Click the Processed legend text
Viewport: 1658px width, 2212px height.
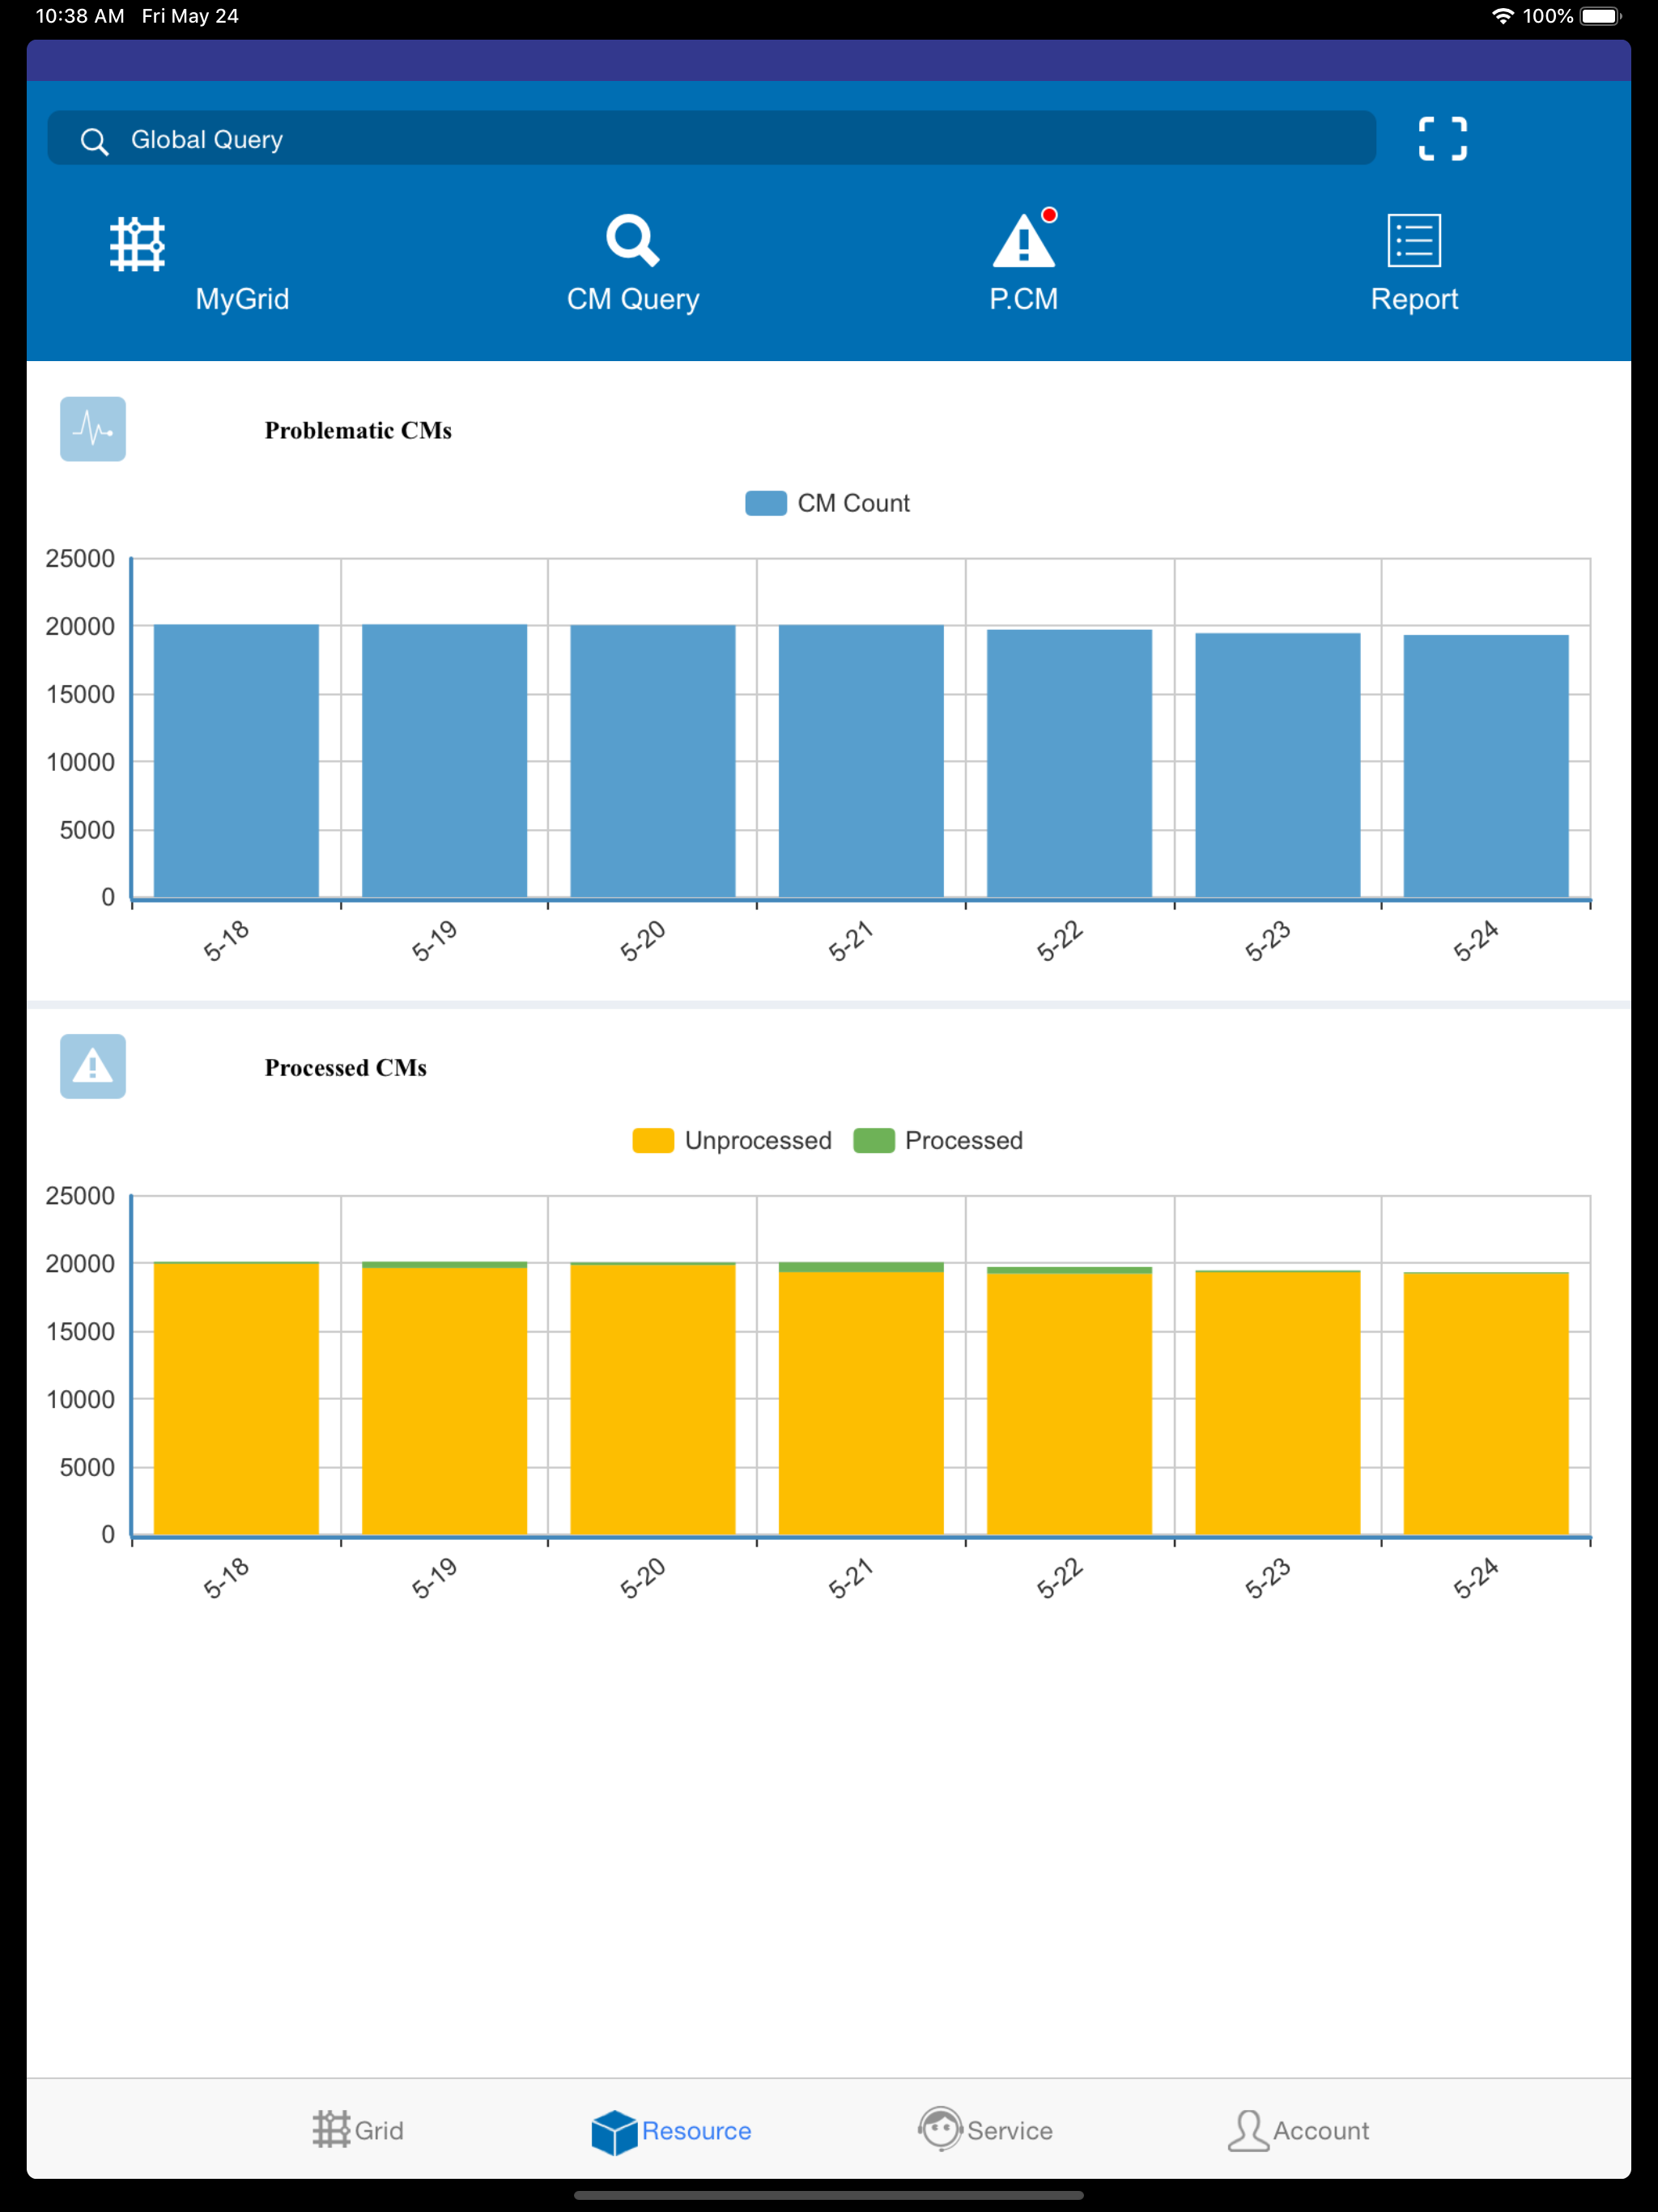(x=964, y=1141)
